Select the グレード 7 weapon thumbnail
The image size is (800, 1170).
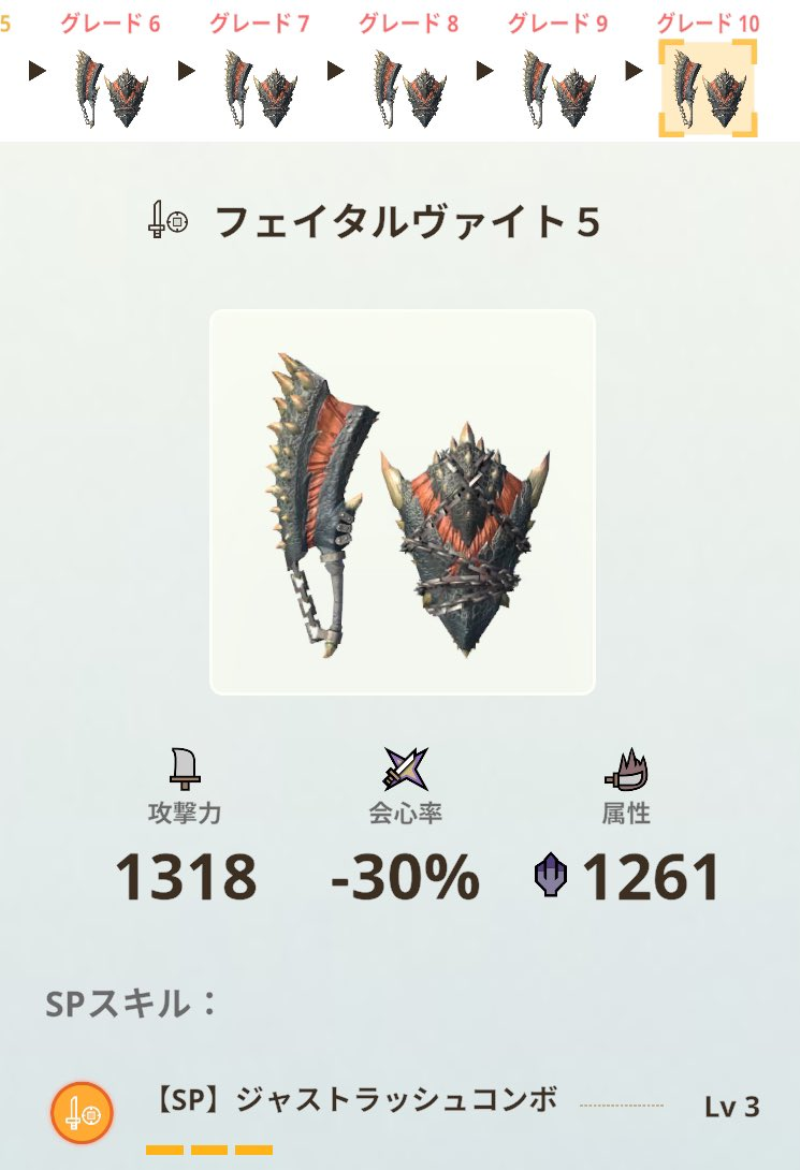(x=260, y=89)
